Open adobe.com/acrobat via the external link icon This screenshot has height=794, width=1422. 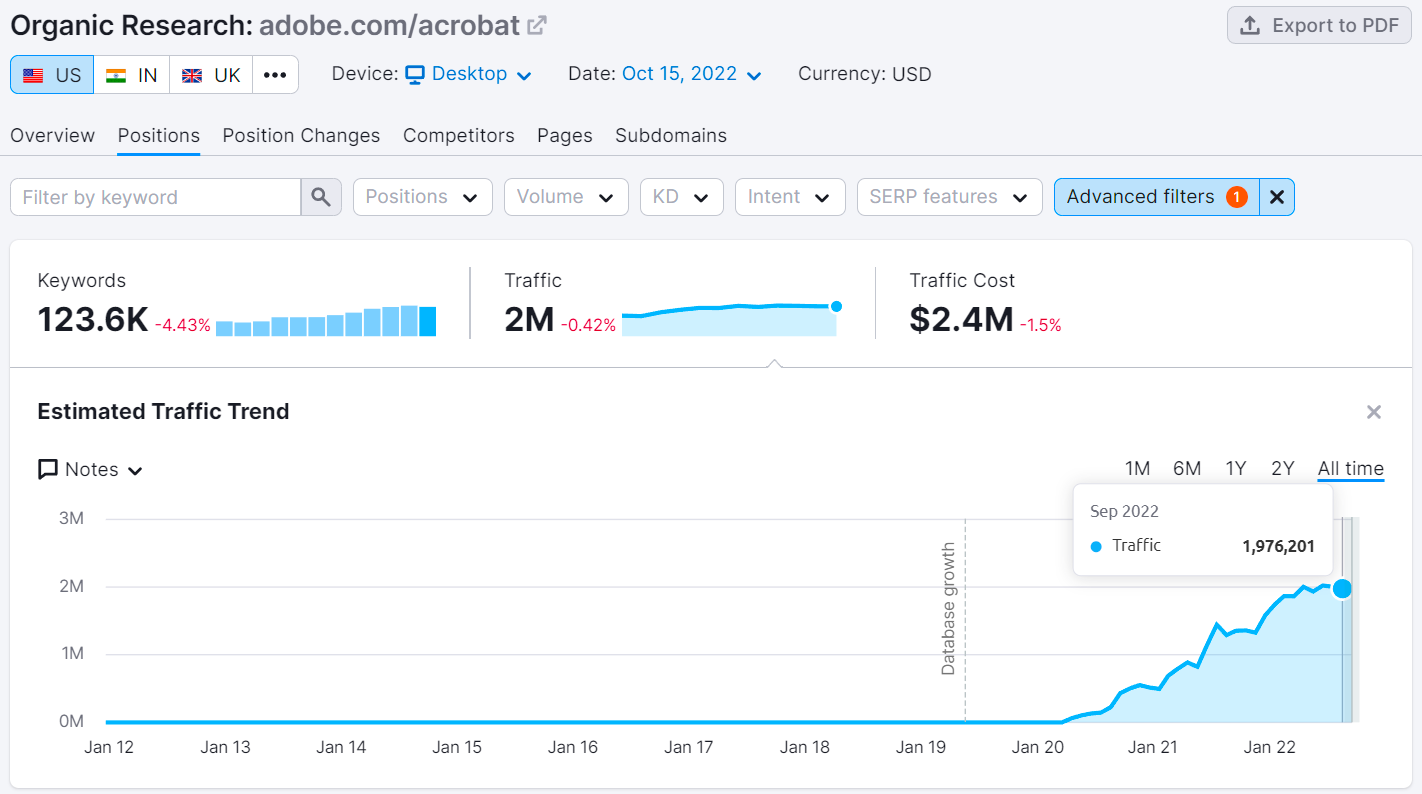point(536,24)
